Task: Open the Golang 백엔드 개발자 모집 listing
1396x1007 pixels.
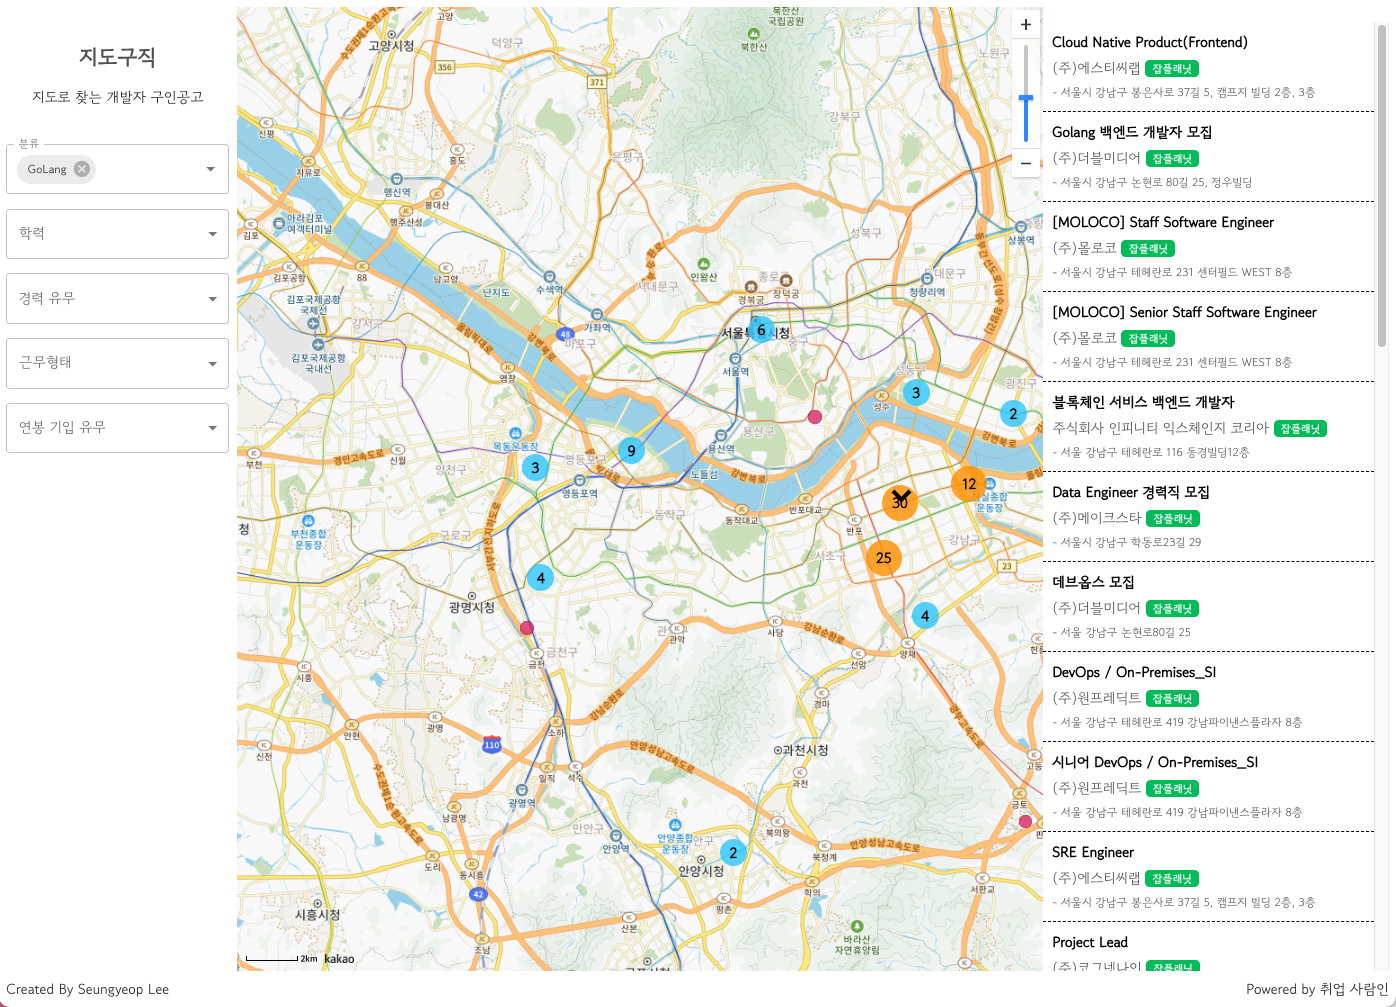Action: point(1131,132)
